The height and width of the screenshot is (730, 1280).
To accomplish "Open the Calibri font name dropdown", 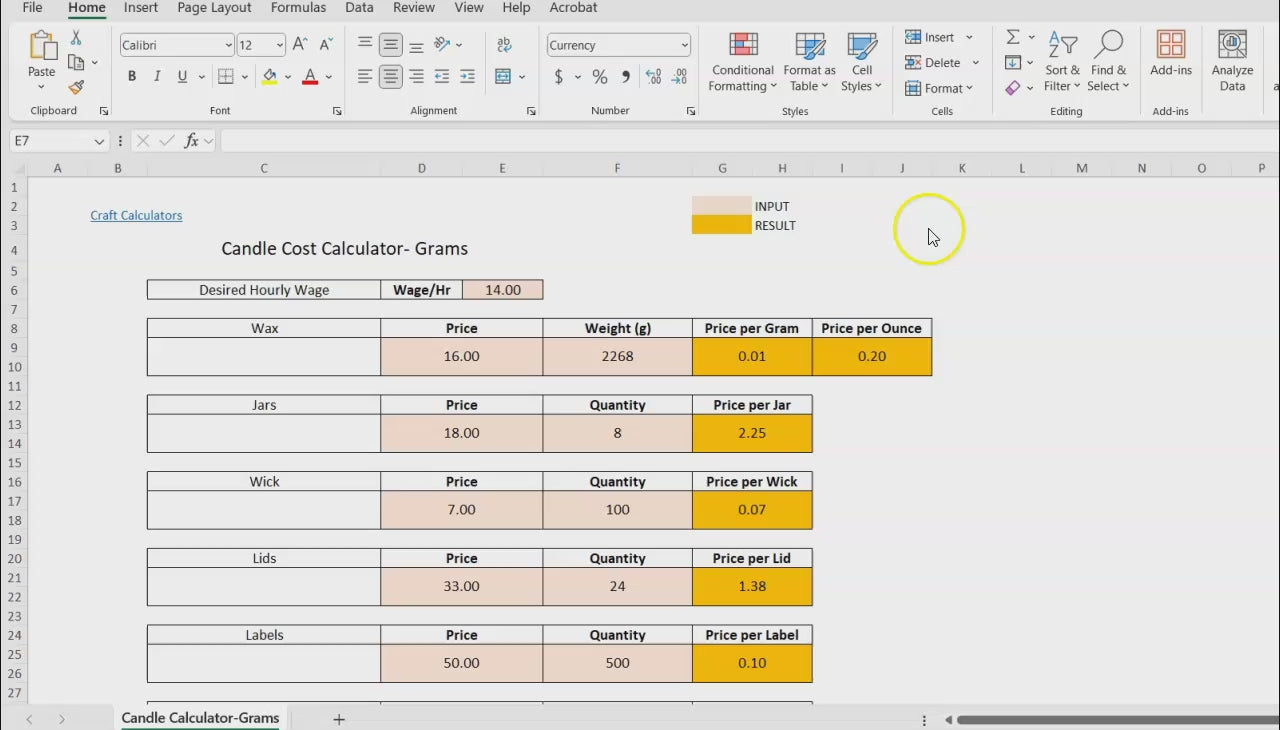I will (228, 45).
